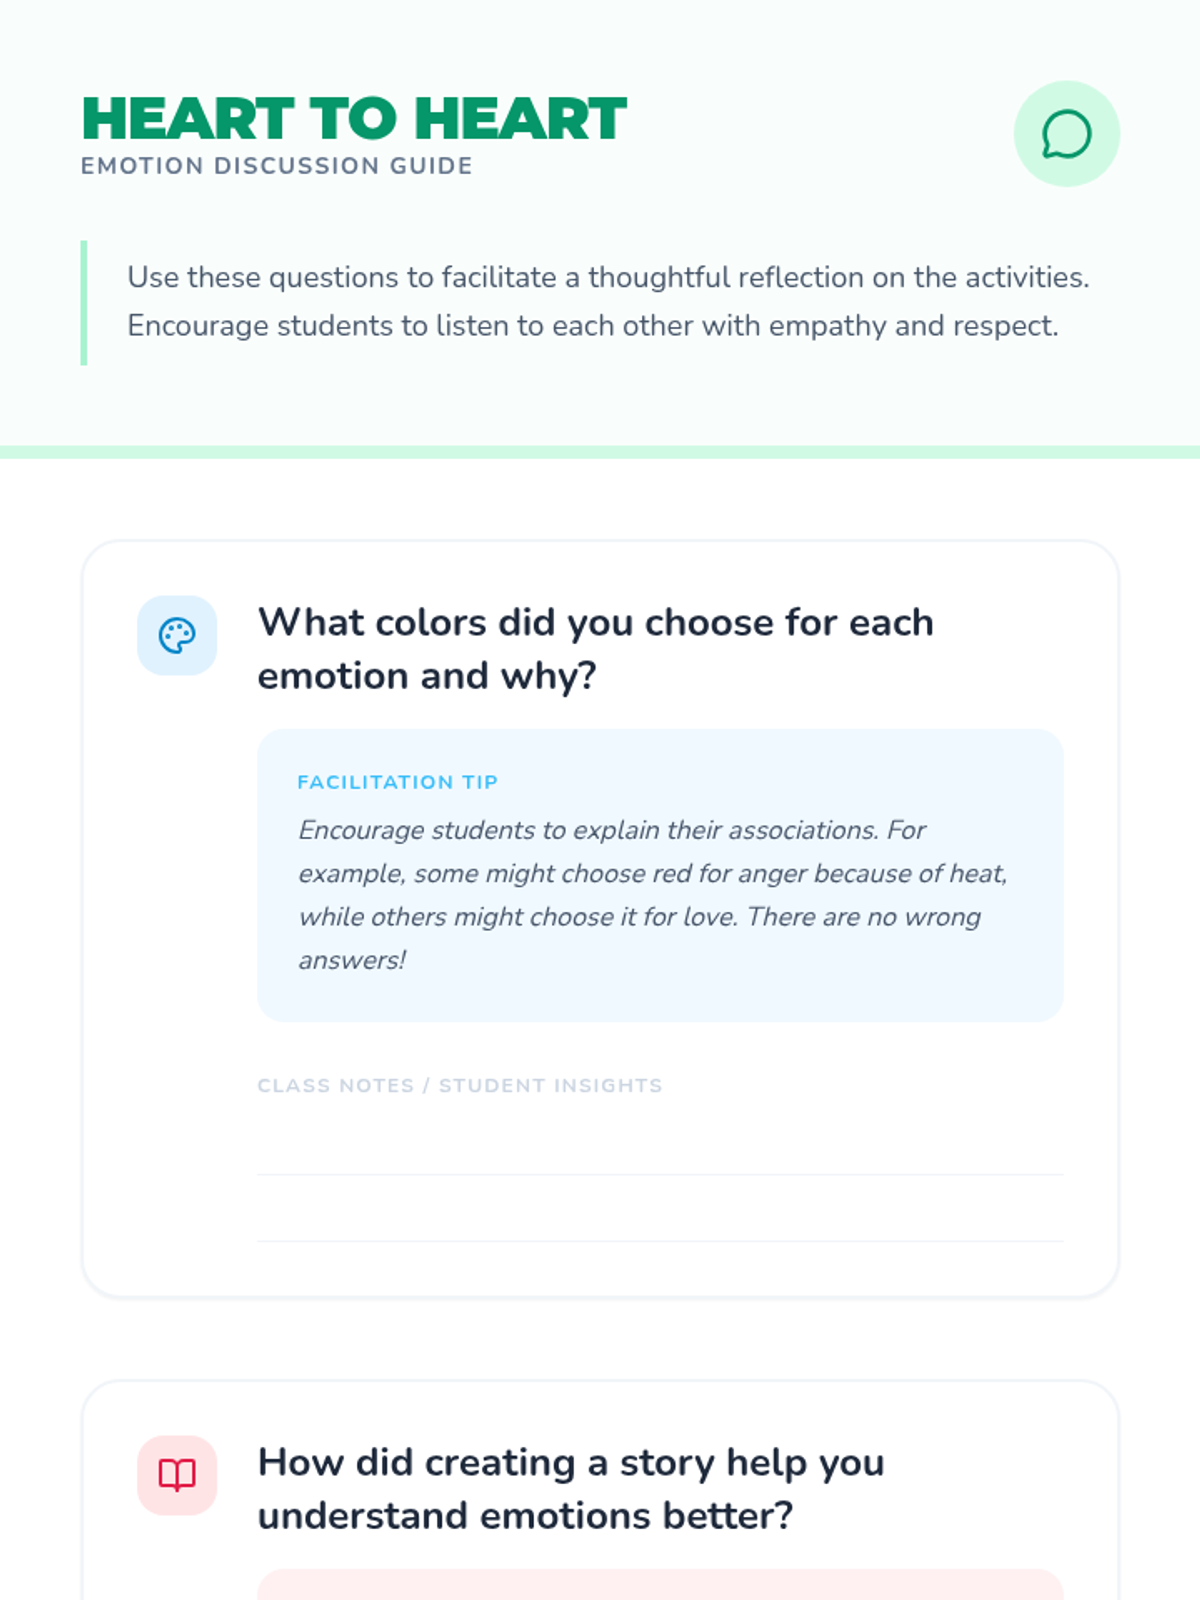Click the 'Use these questions' intro line
This screenshot has width=1200, height=1600.
(x=607, y=277)
